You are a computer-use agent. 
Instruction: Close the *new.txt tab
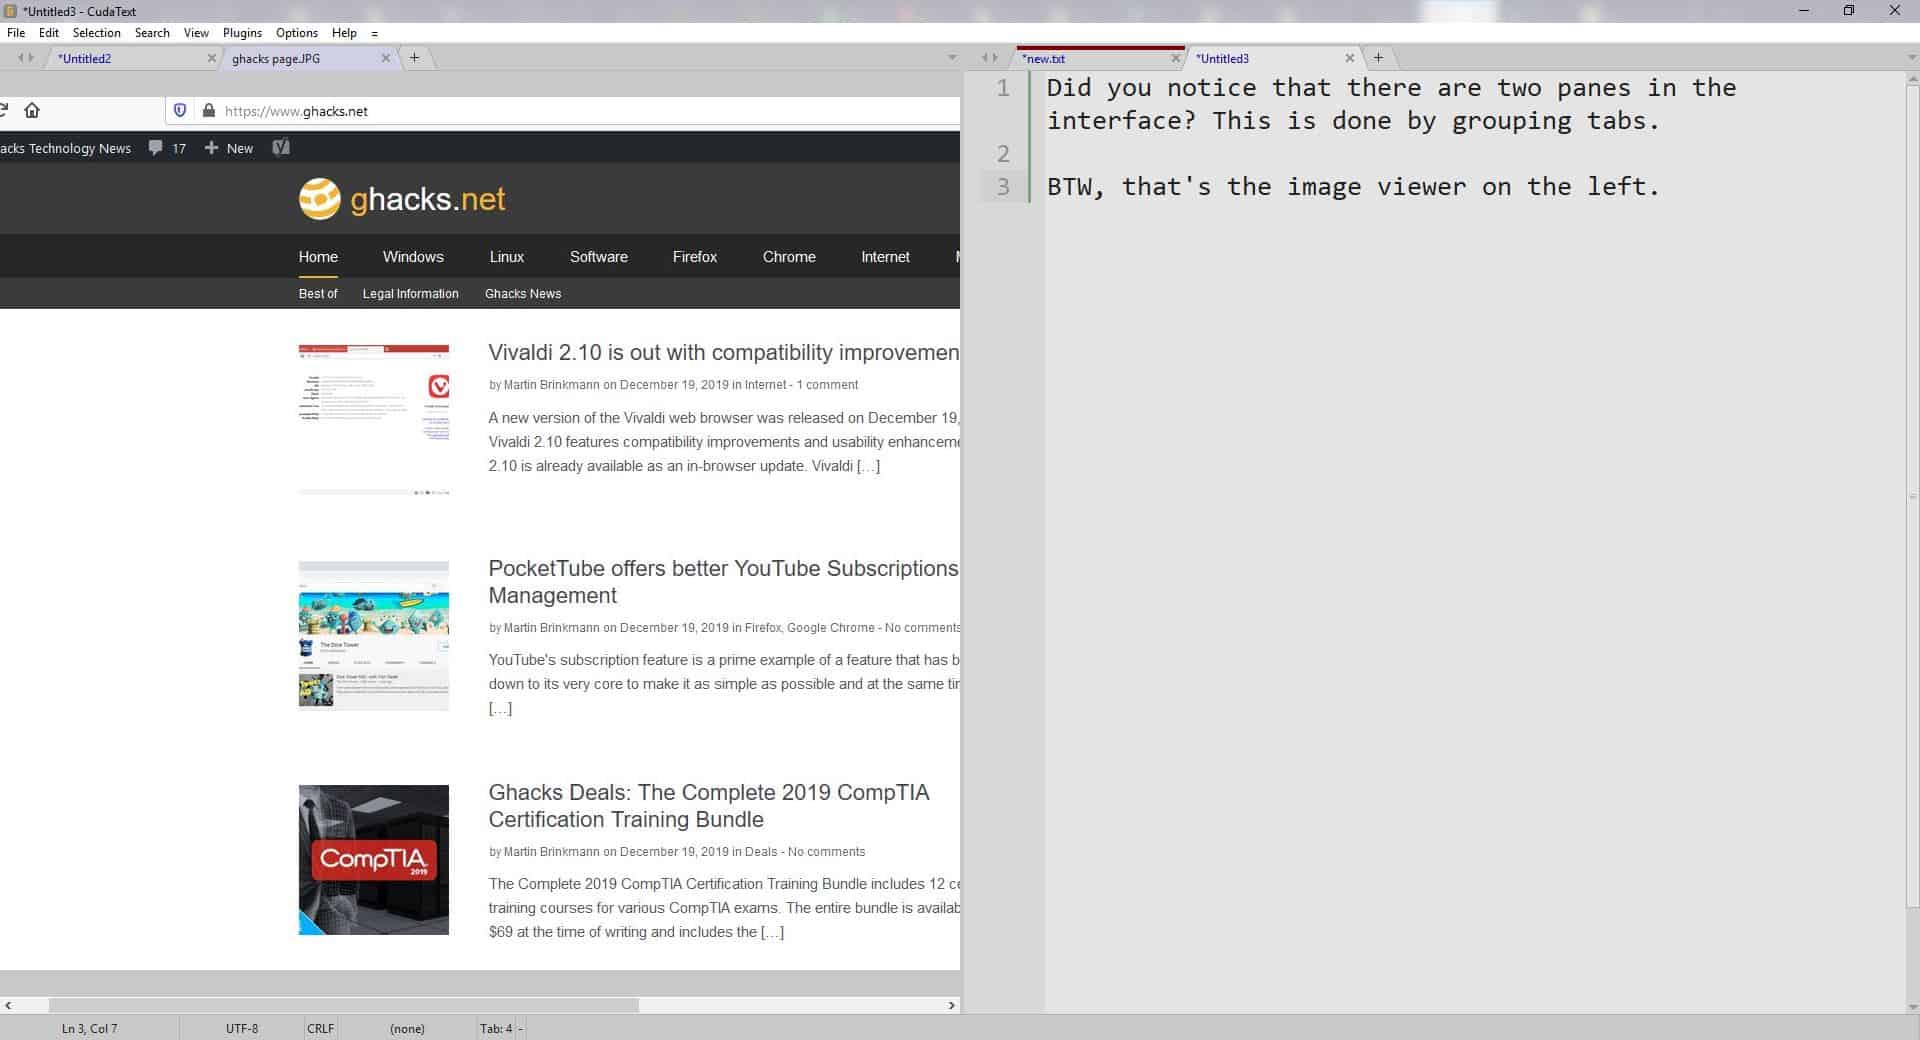pyautogui.click(x=1175, y=58)
